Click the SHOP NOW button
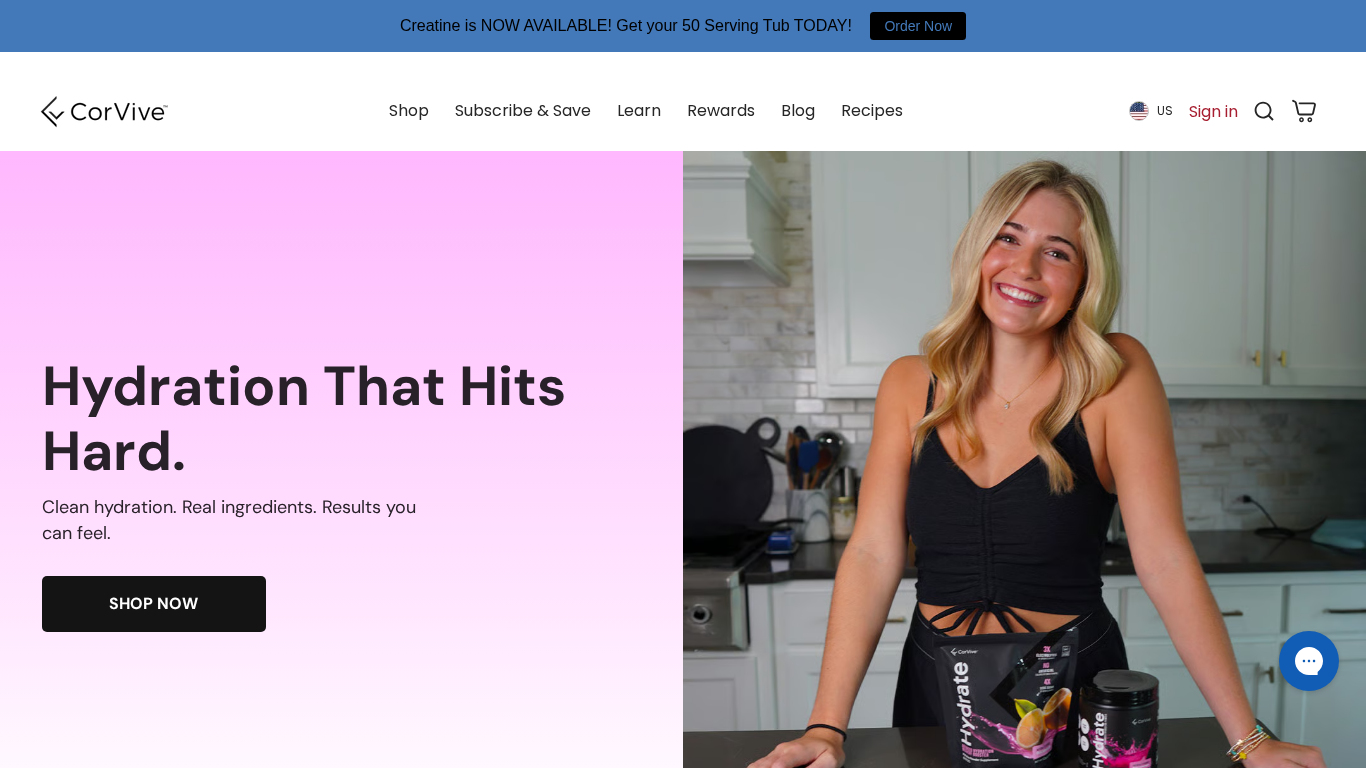Screen dimensions: 1366x768 coord(154,604)
